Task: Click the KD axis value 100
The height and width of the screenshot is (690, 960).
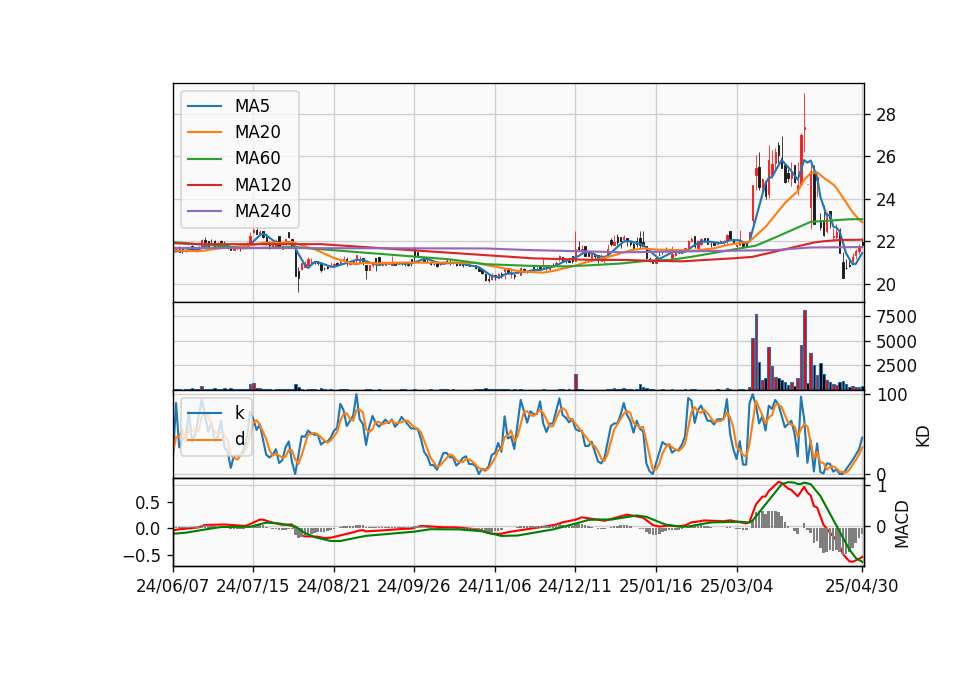Action: tap(891, 396)
